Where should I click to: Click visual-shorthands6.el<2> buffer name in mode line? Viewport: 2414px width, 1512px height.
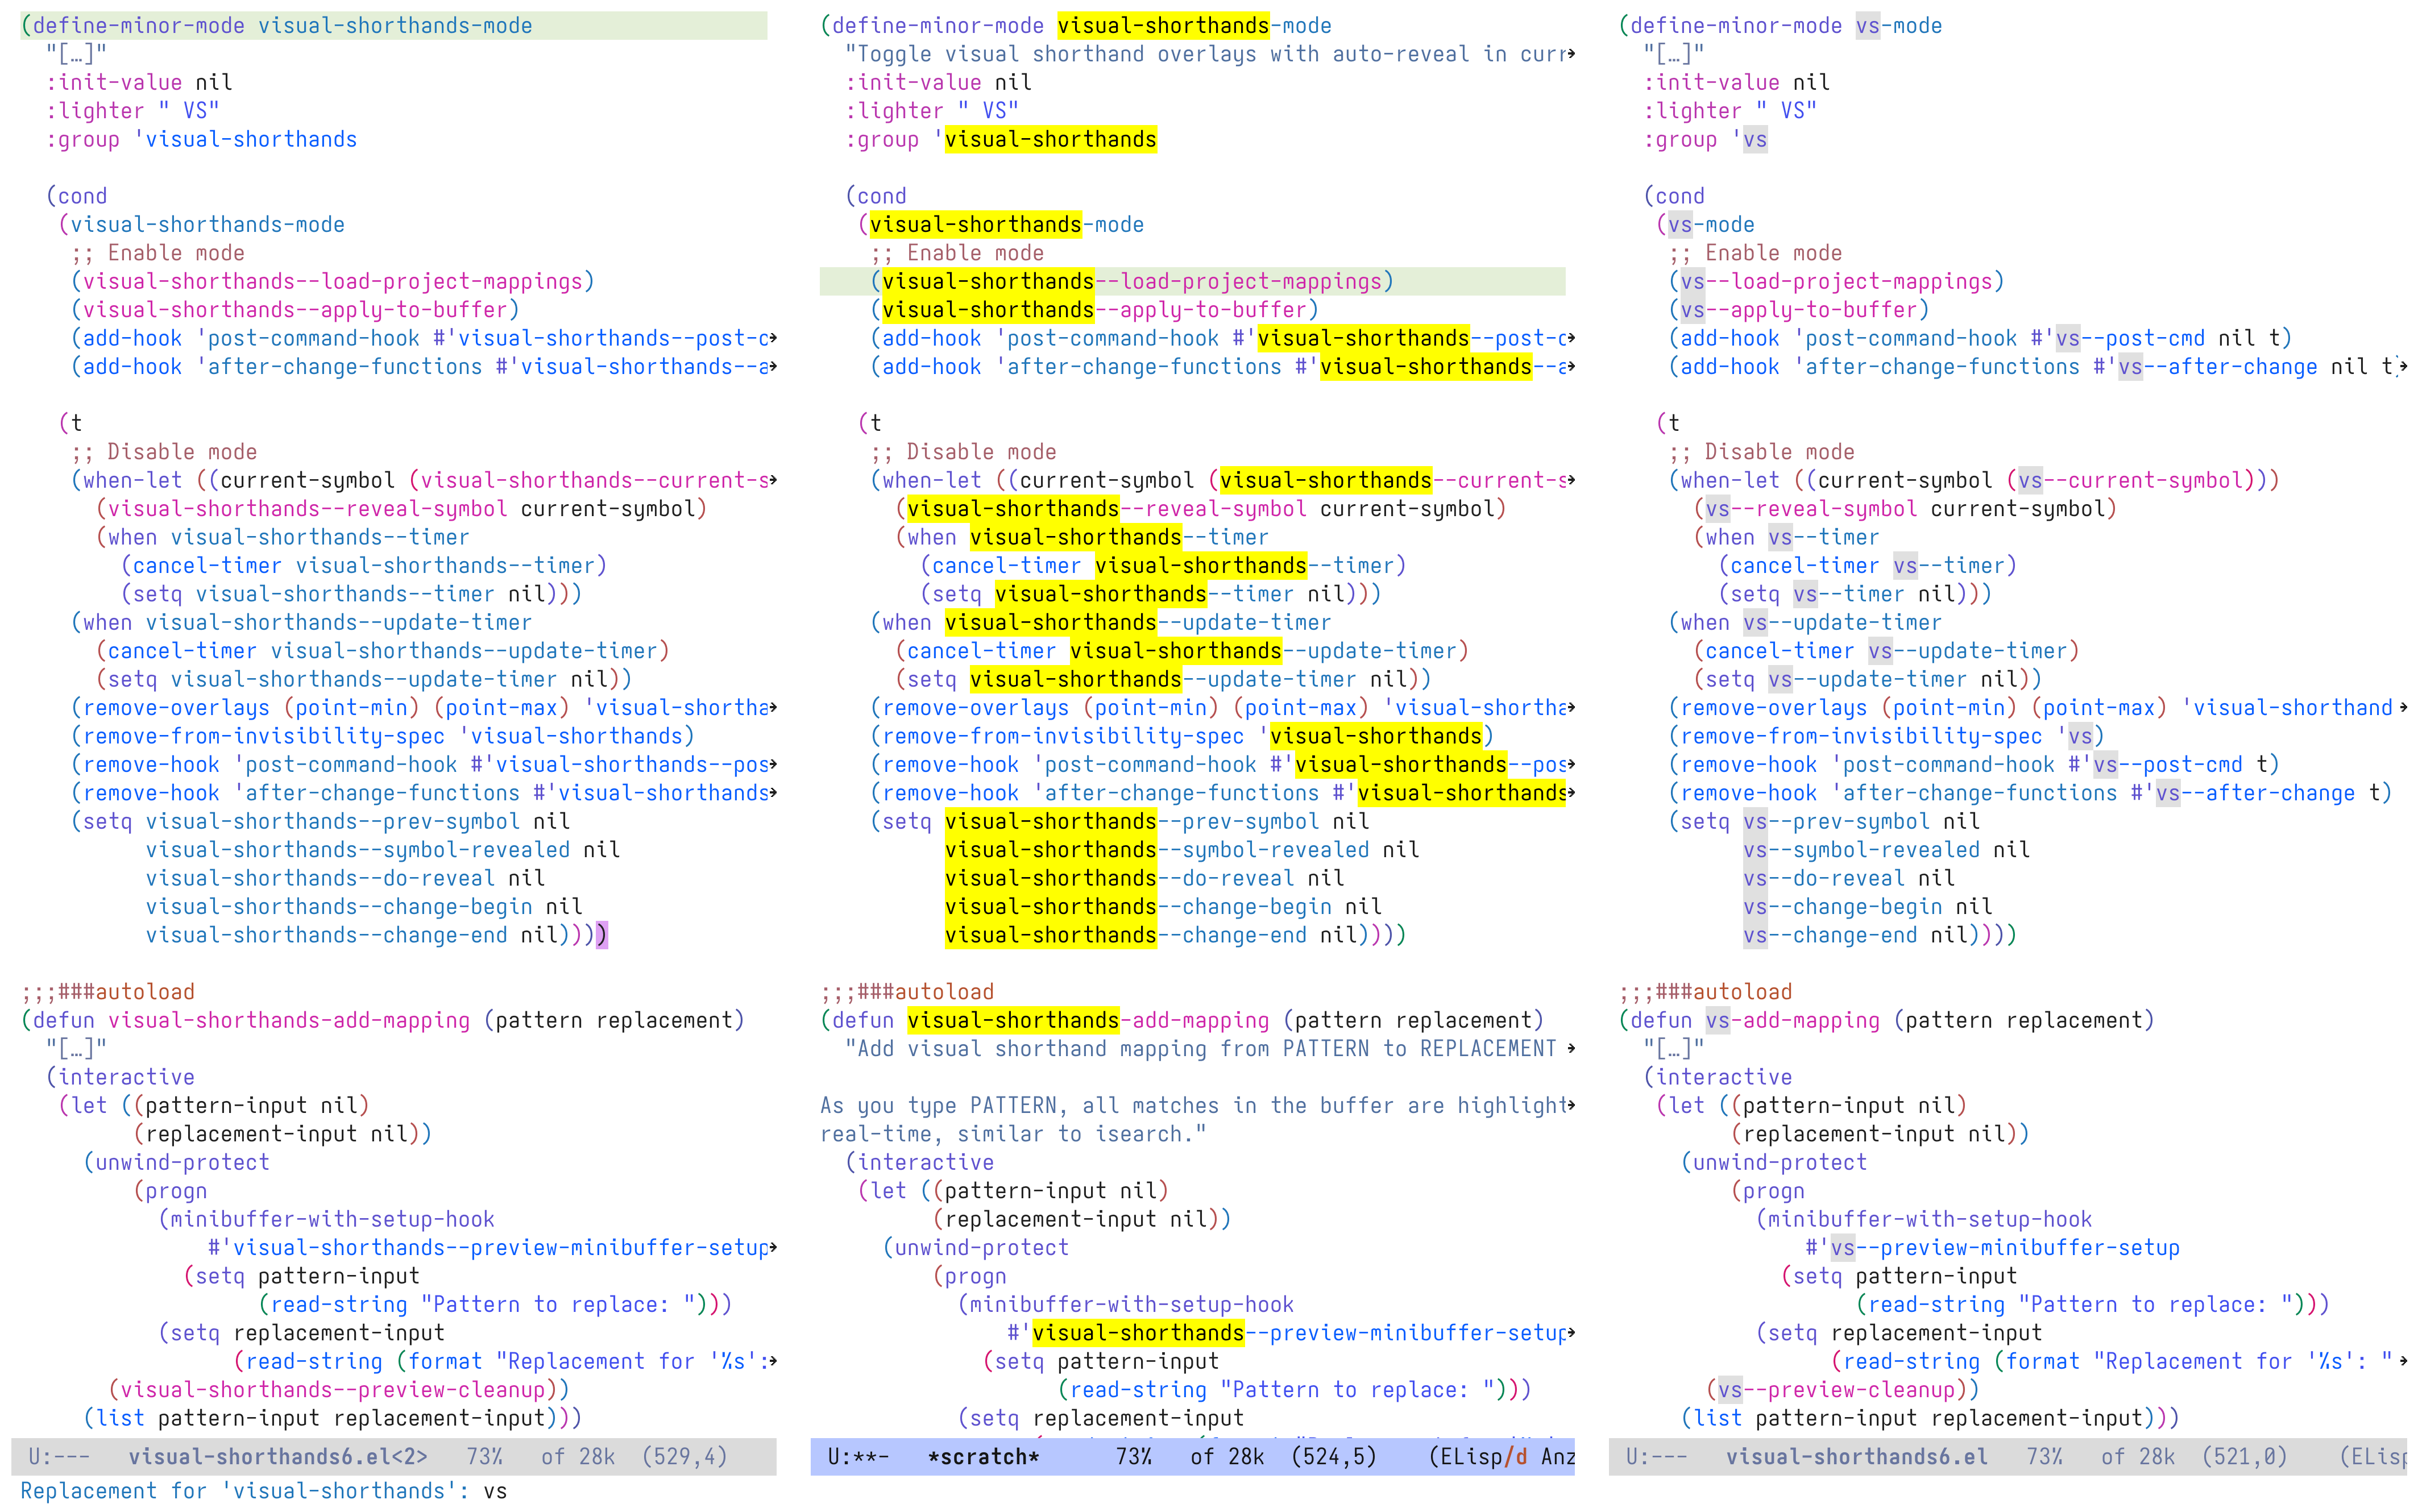(277, 1457)
